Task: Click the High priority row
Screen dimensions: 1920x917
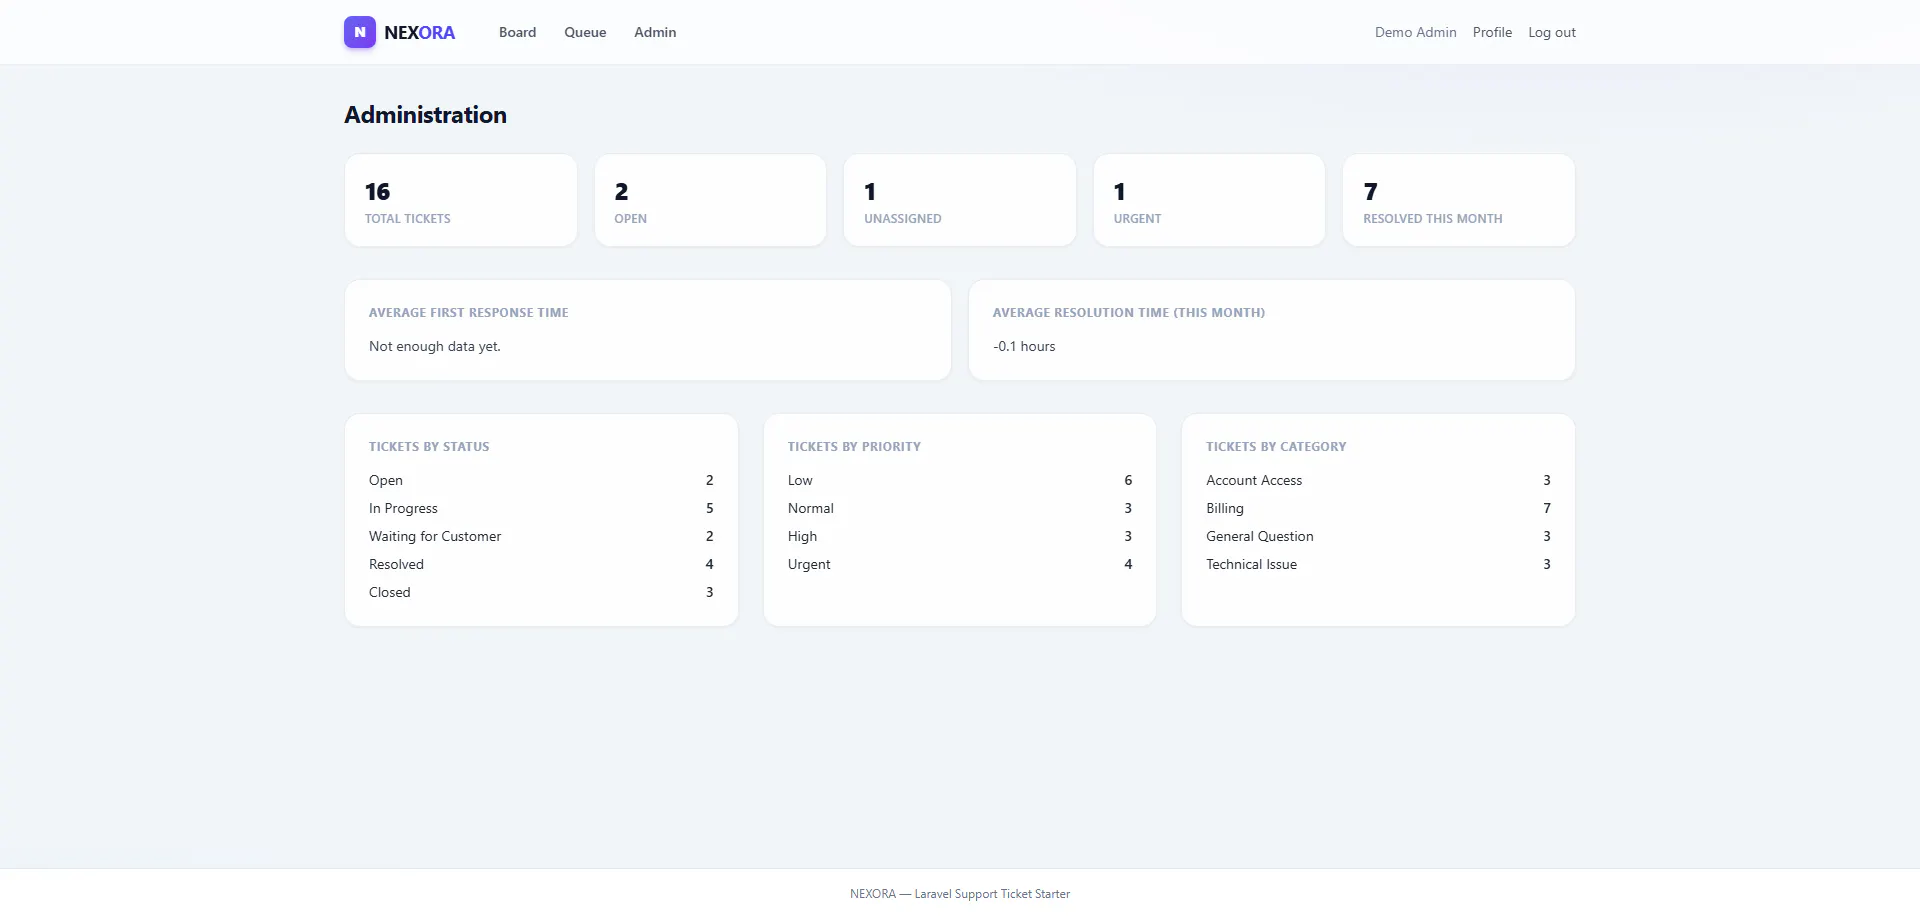Action: [x=960, y=536]
